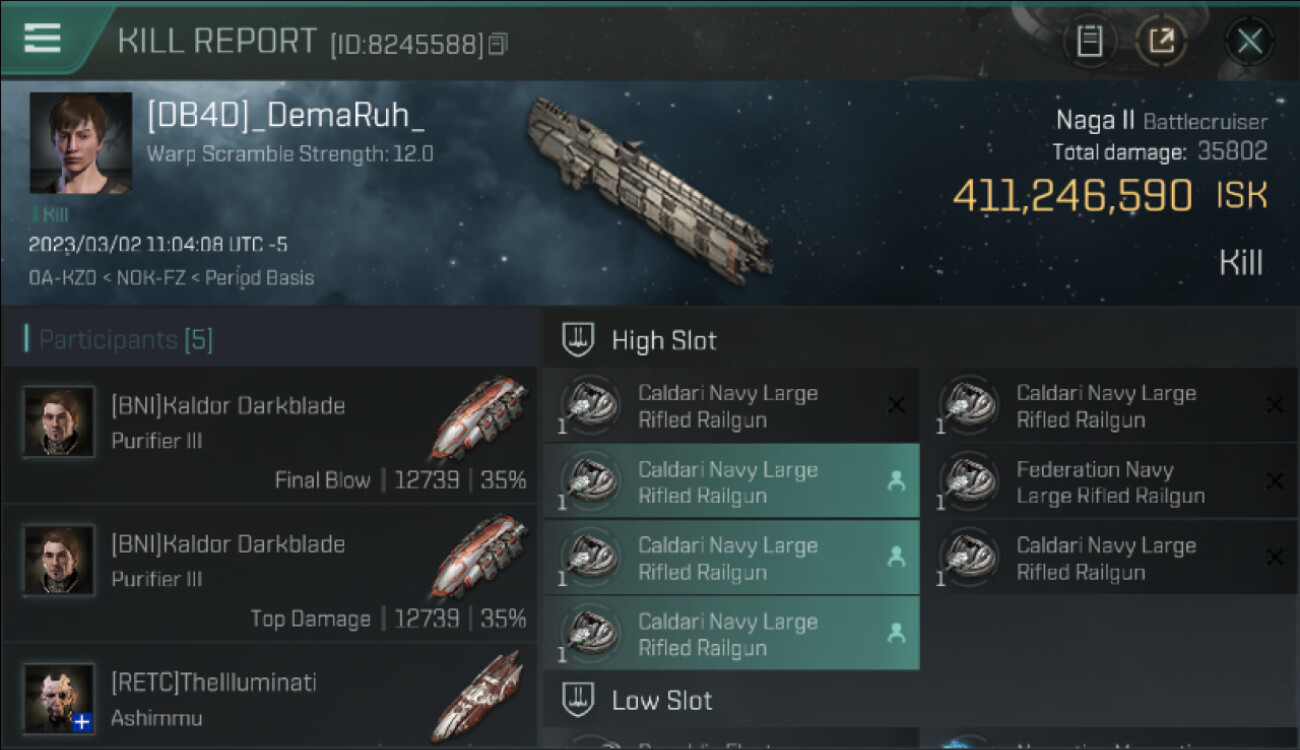Click the Low Slot section icon
1300x750 pixels.
[x=579, y=699]
